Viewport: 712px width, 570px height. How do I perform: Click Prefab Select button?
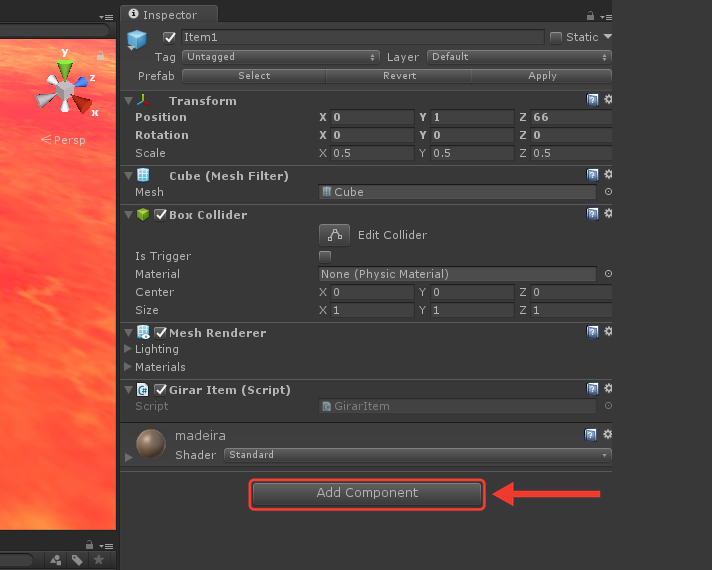(254, 76)
